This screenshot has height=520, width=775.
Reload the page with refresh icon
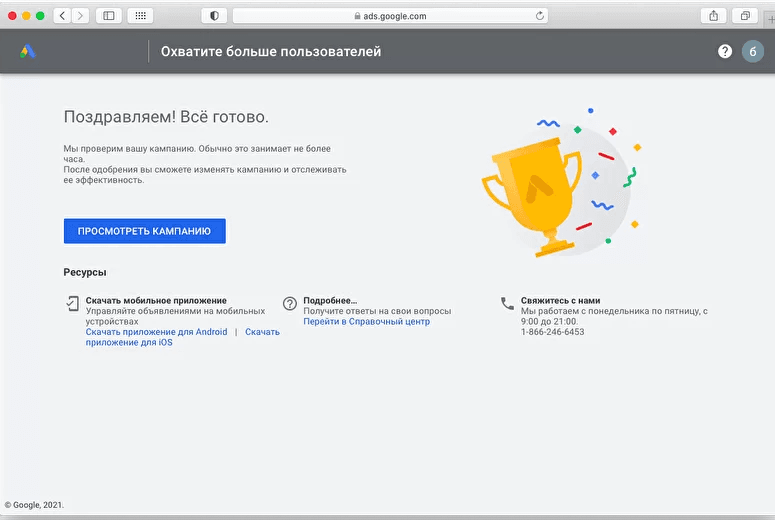tap(540, 16)
